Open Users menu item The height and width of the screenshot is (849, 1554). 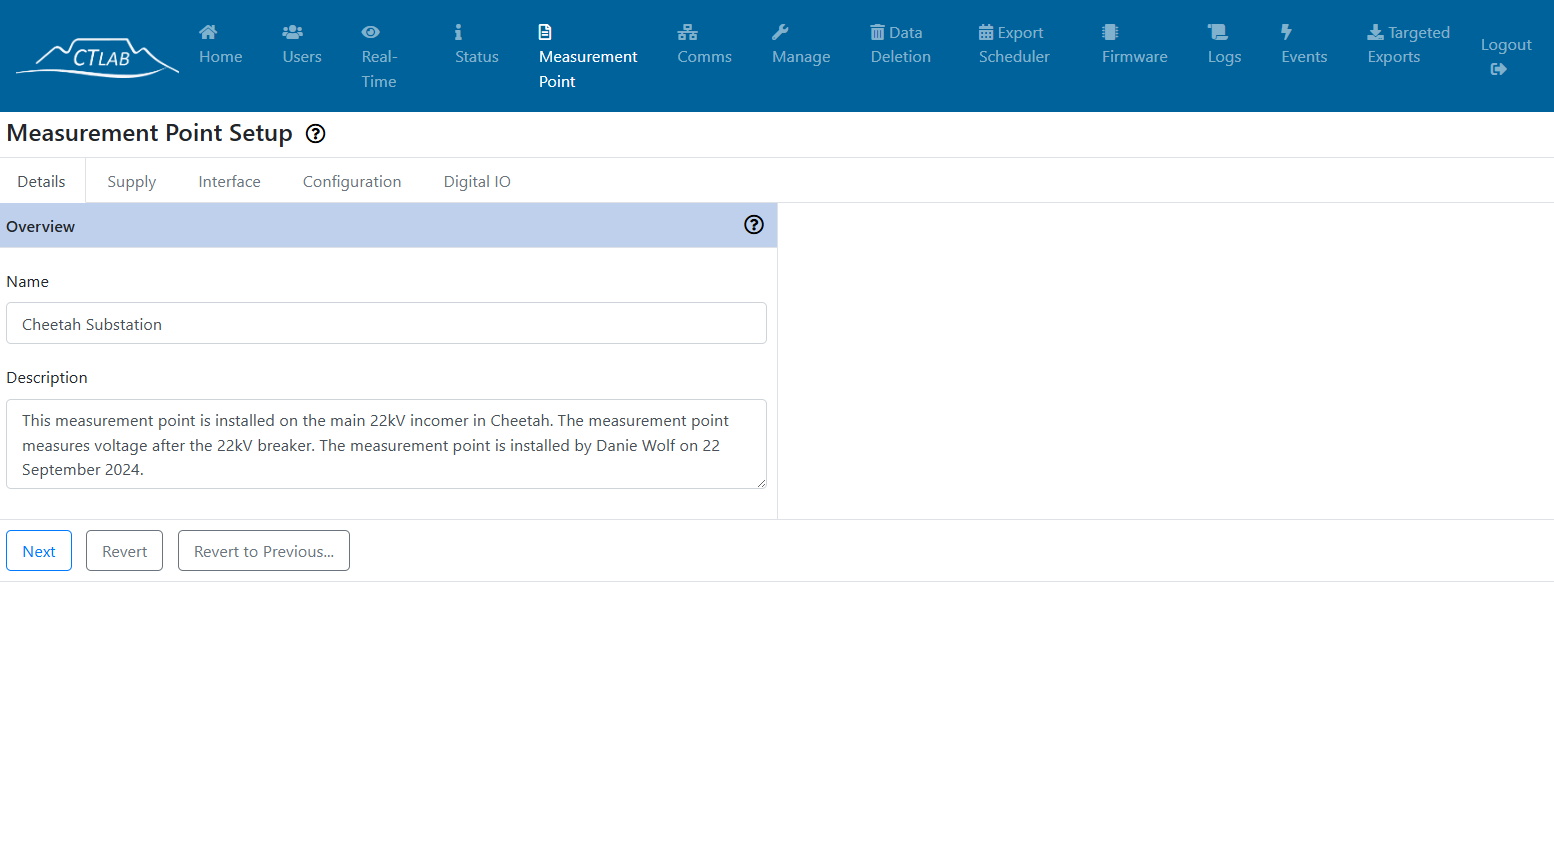pos(302,57)
